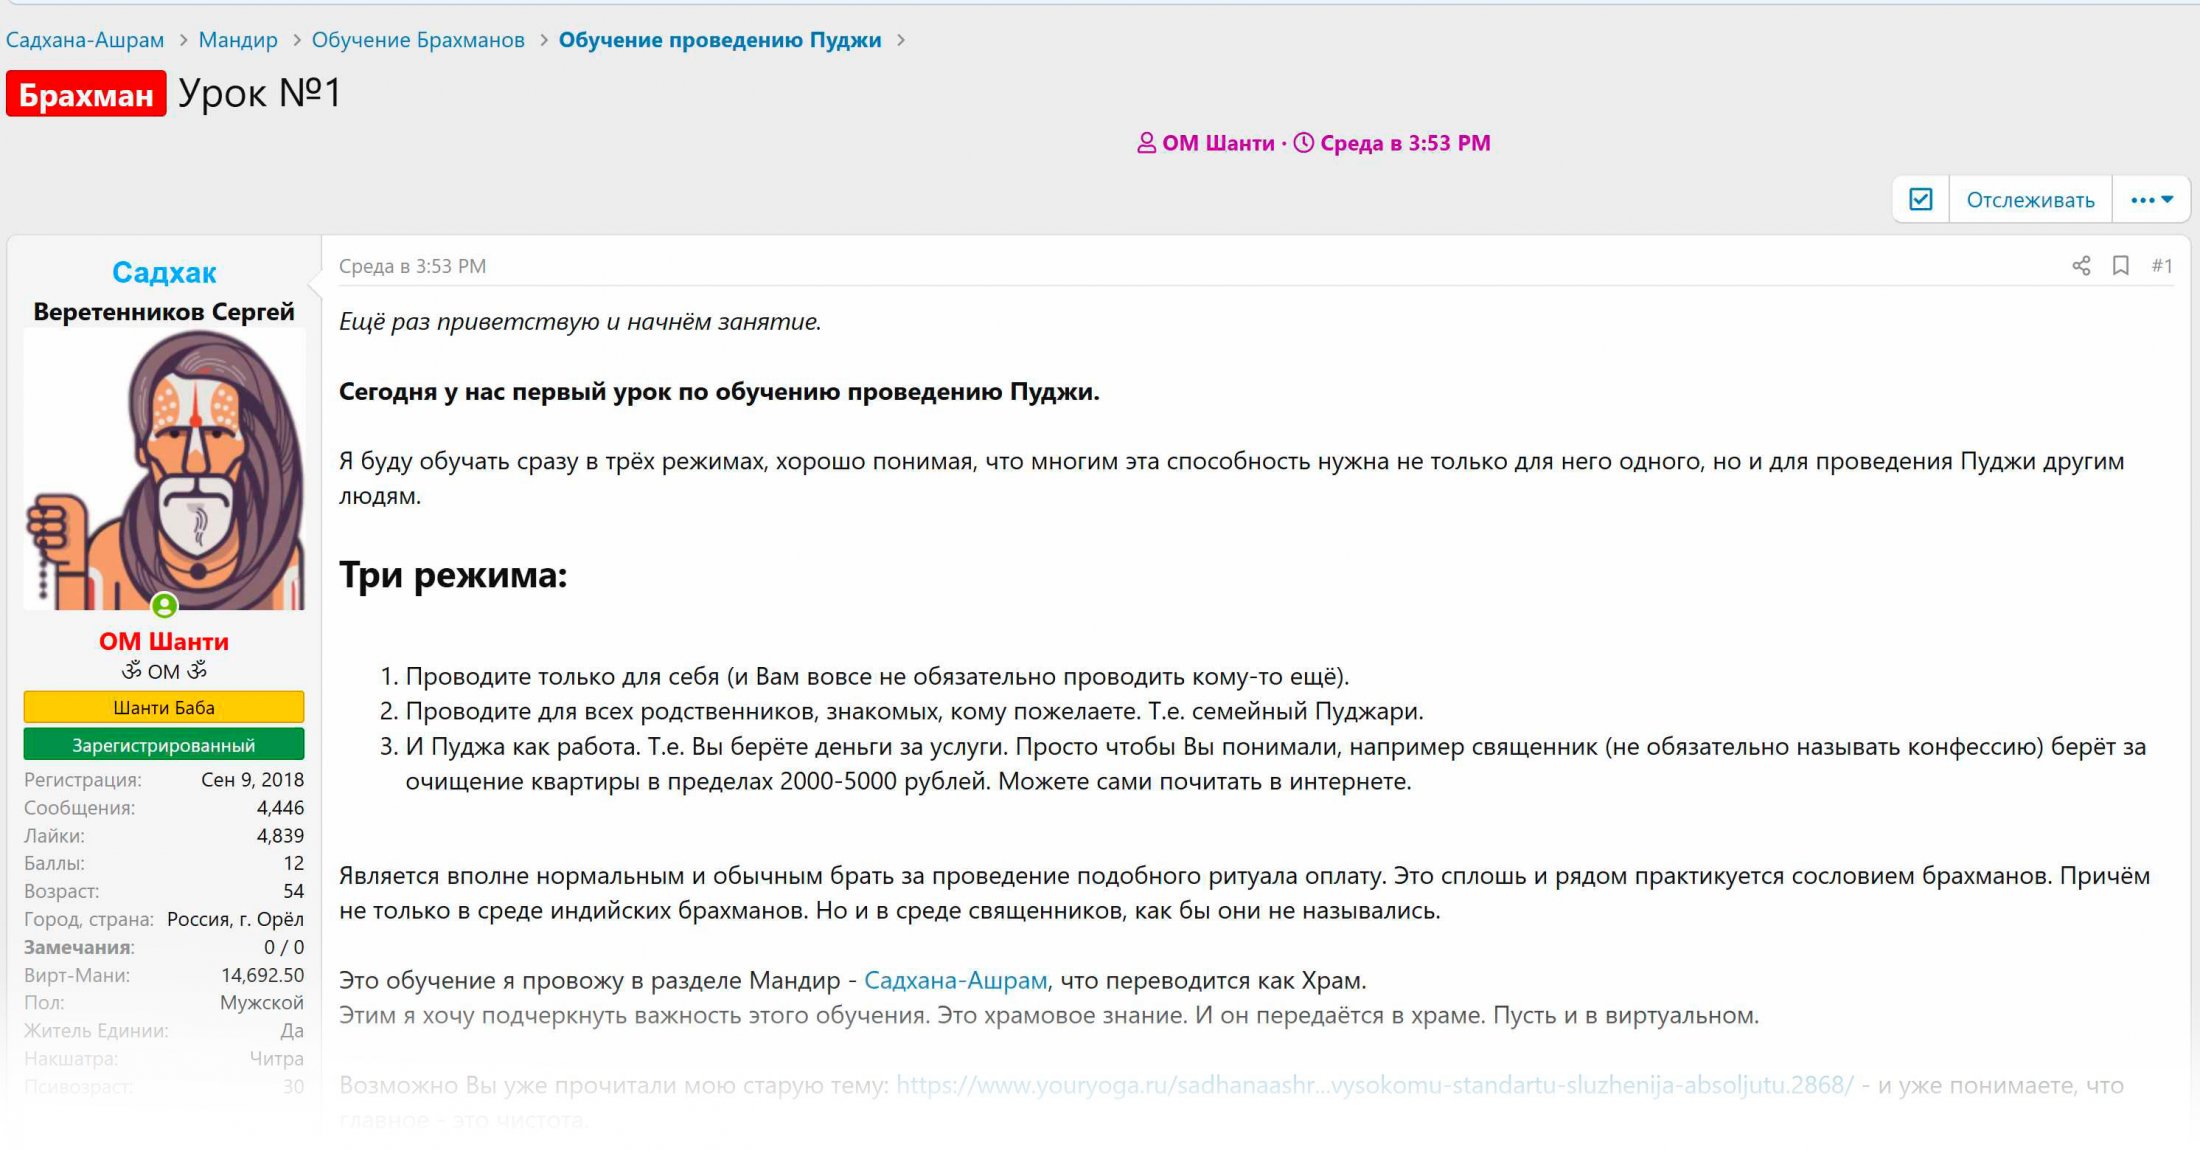Toggle the Зарегистрированный green badge
The image size is (2200, 1151).
pos(163,744)
